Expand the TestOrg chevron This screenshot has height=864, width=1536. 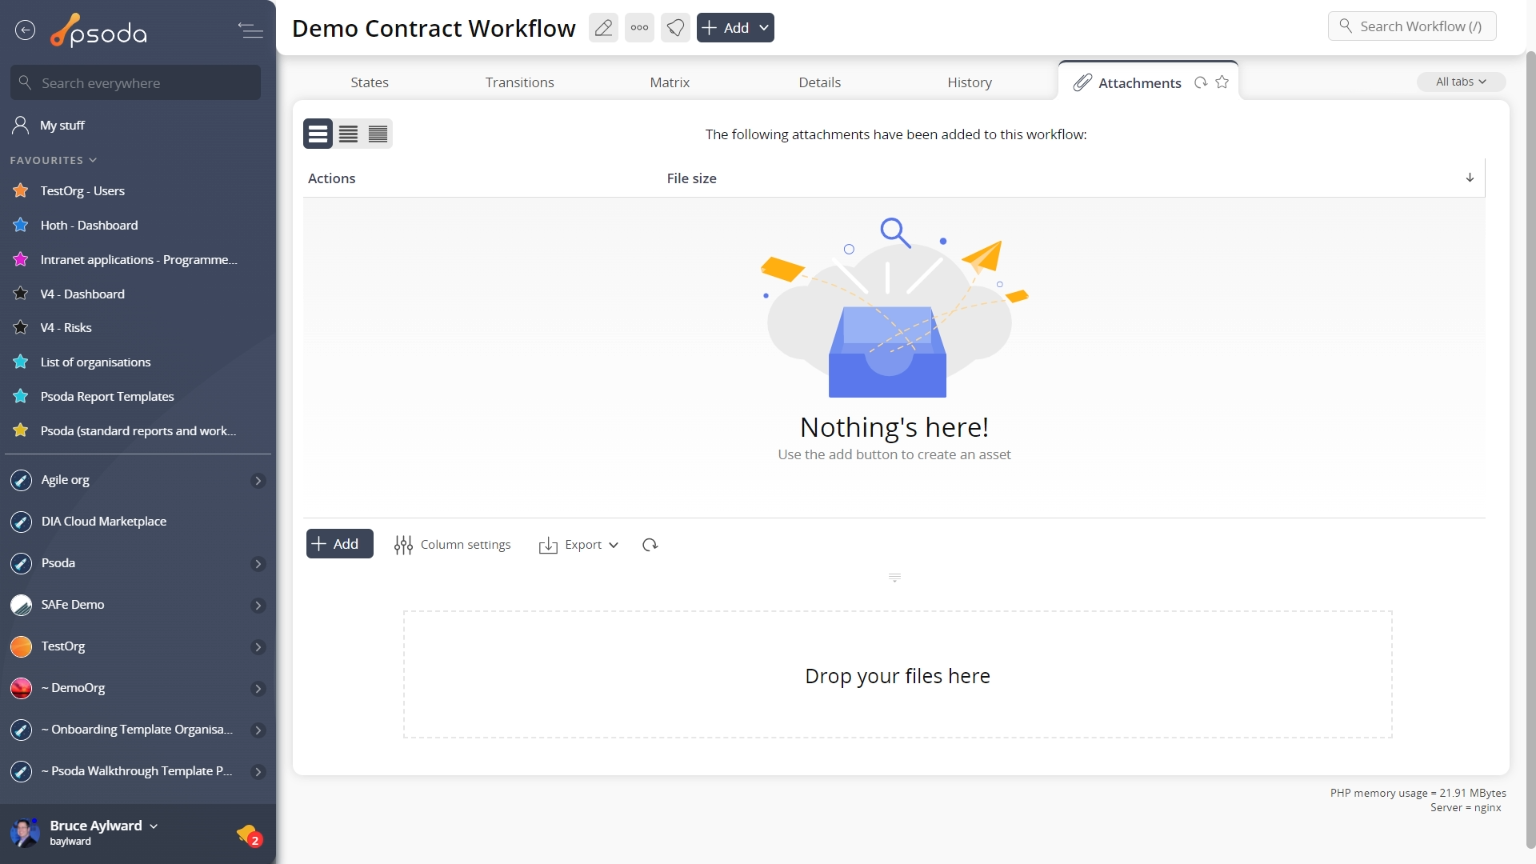click(258, 647)
